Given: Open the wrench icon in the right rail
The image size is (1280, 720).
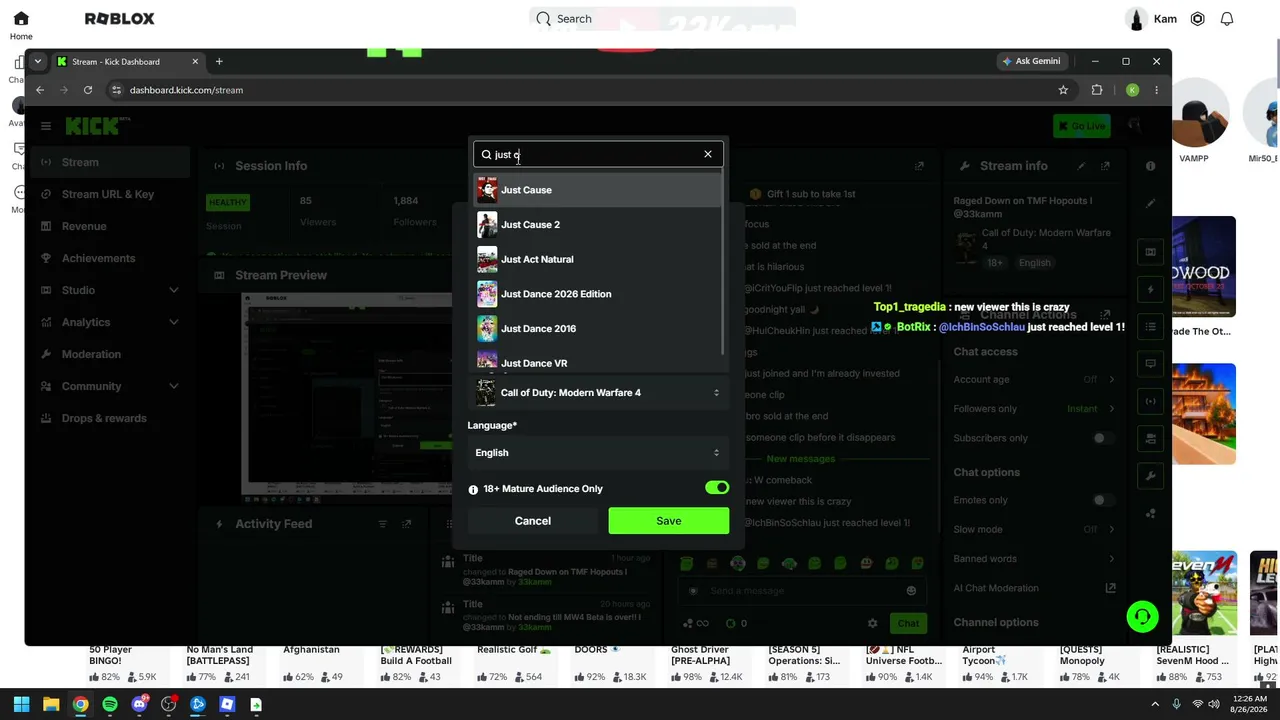Looking at the screenshot, I should 1151,476.
